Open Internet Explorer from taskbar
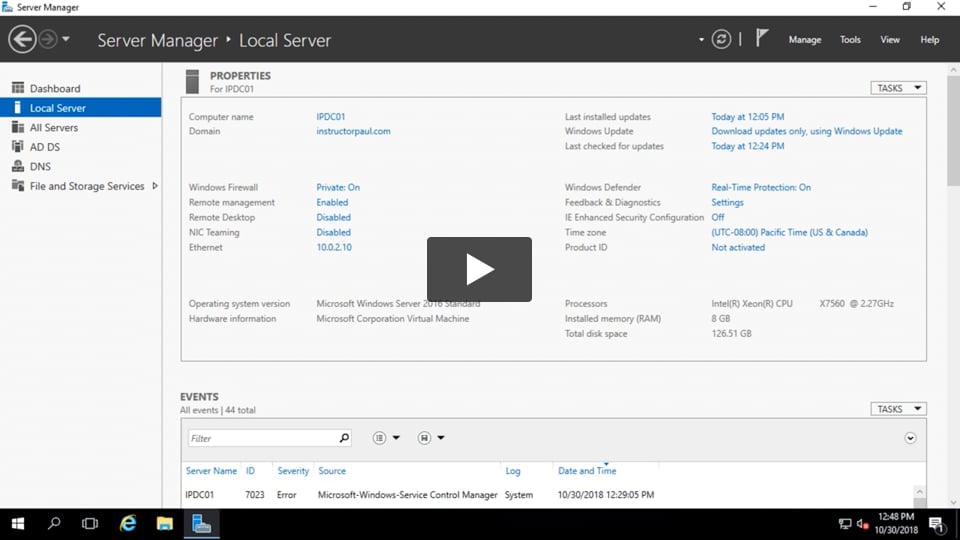The width and height of the screenshot is (960, 540). click(128, 523)
